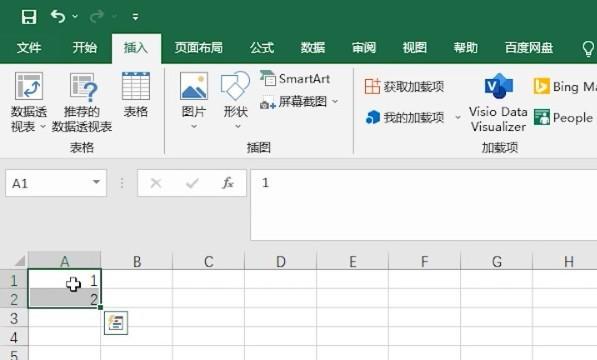Select row 2 header
This screenshot has width=597, height=360.
pos(14,299)
